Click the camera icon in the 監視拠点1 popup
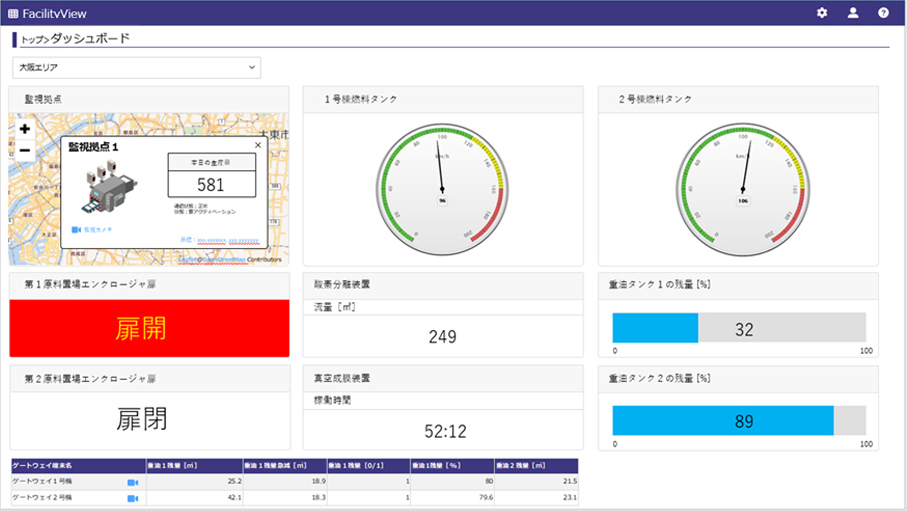Viewport: 907px width, 511px height. coord(76,230)
